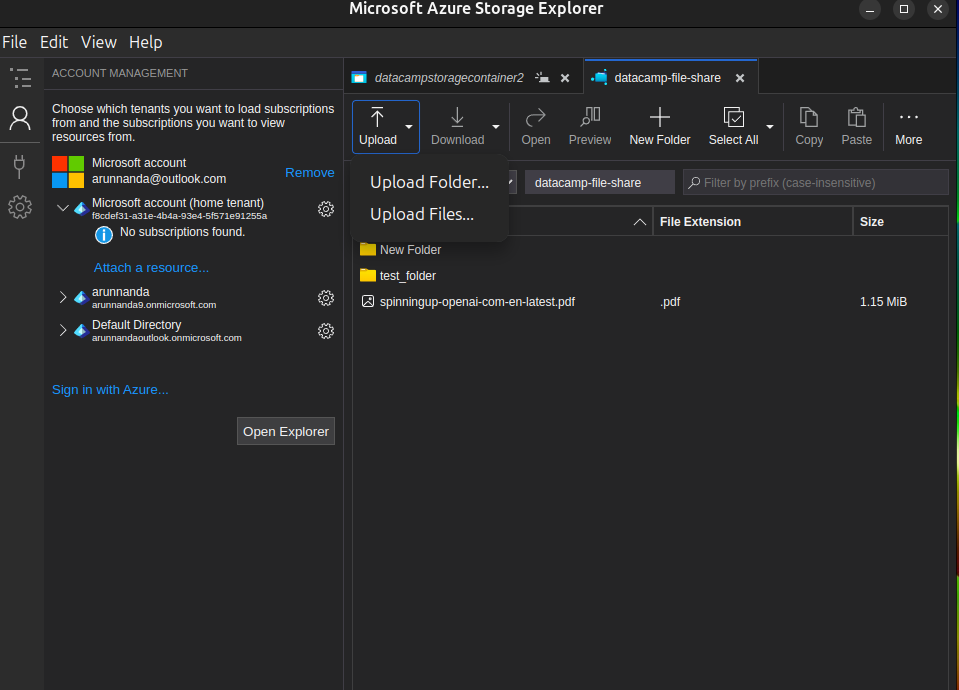Screen dimensions: 959x690
Task: Choose Upload Files... from the menu
Action: point(422,214)
